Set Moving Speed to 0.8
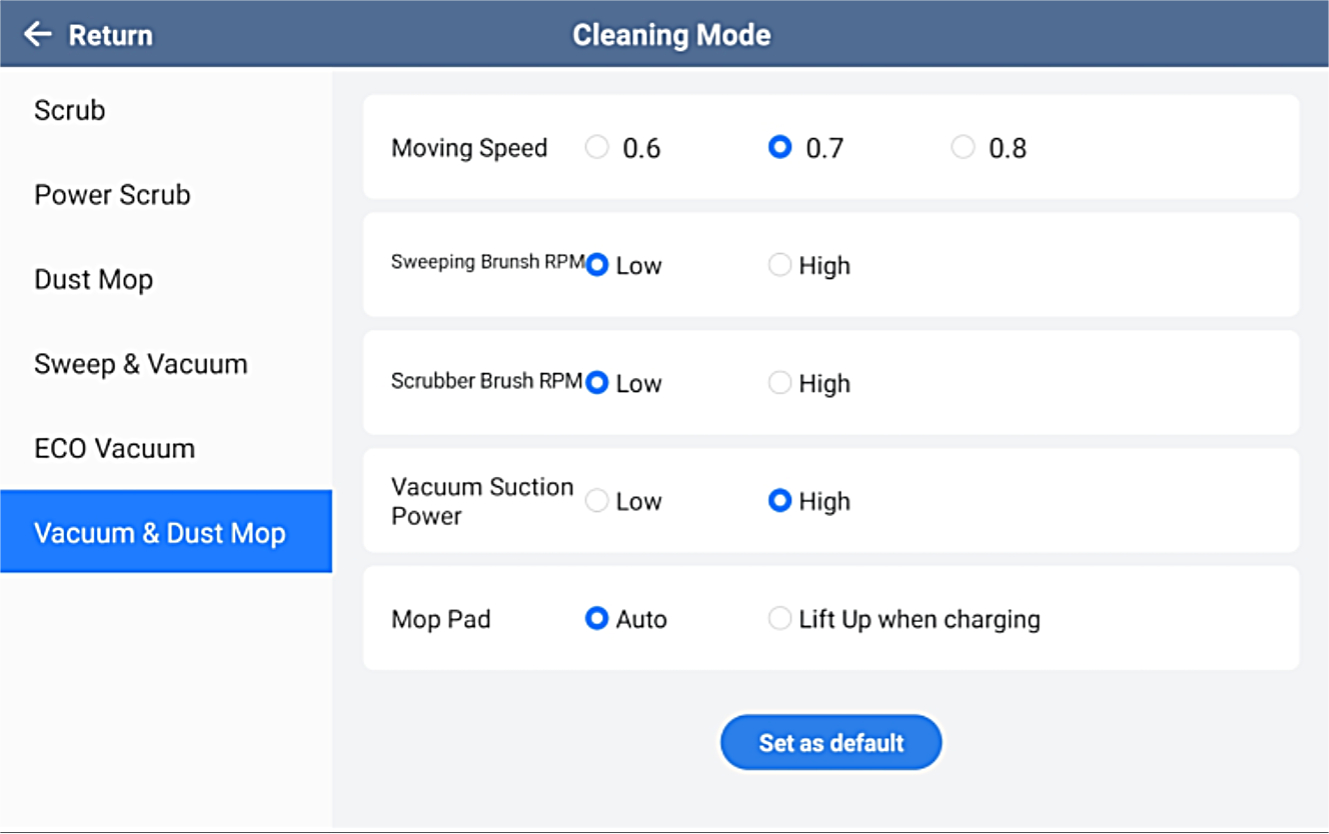The image size is (1329, 834). click(x=963, y=148)
